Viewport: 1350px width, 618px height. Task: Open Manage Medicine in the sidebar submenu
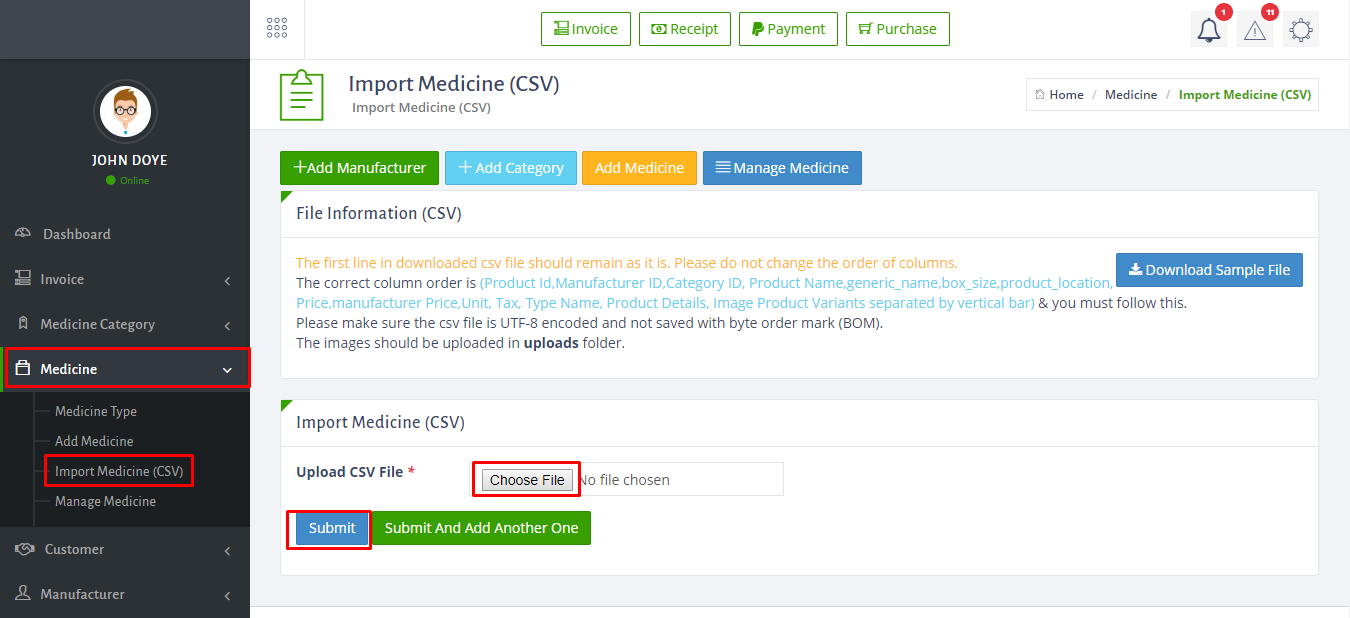click(x=105, y=501)
